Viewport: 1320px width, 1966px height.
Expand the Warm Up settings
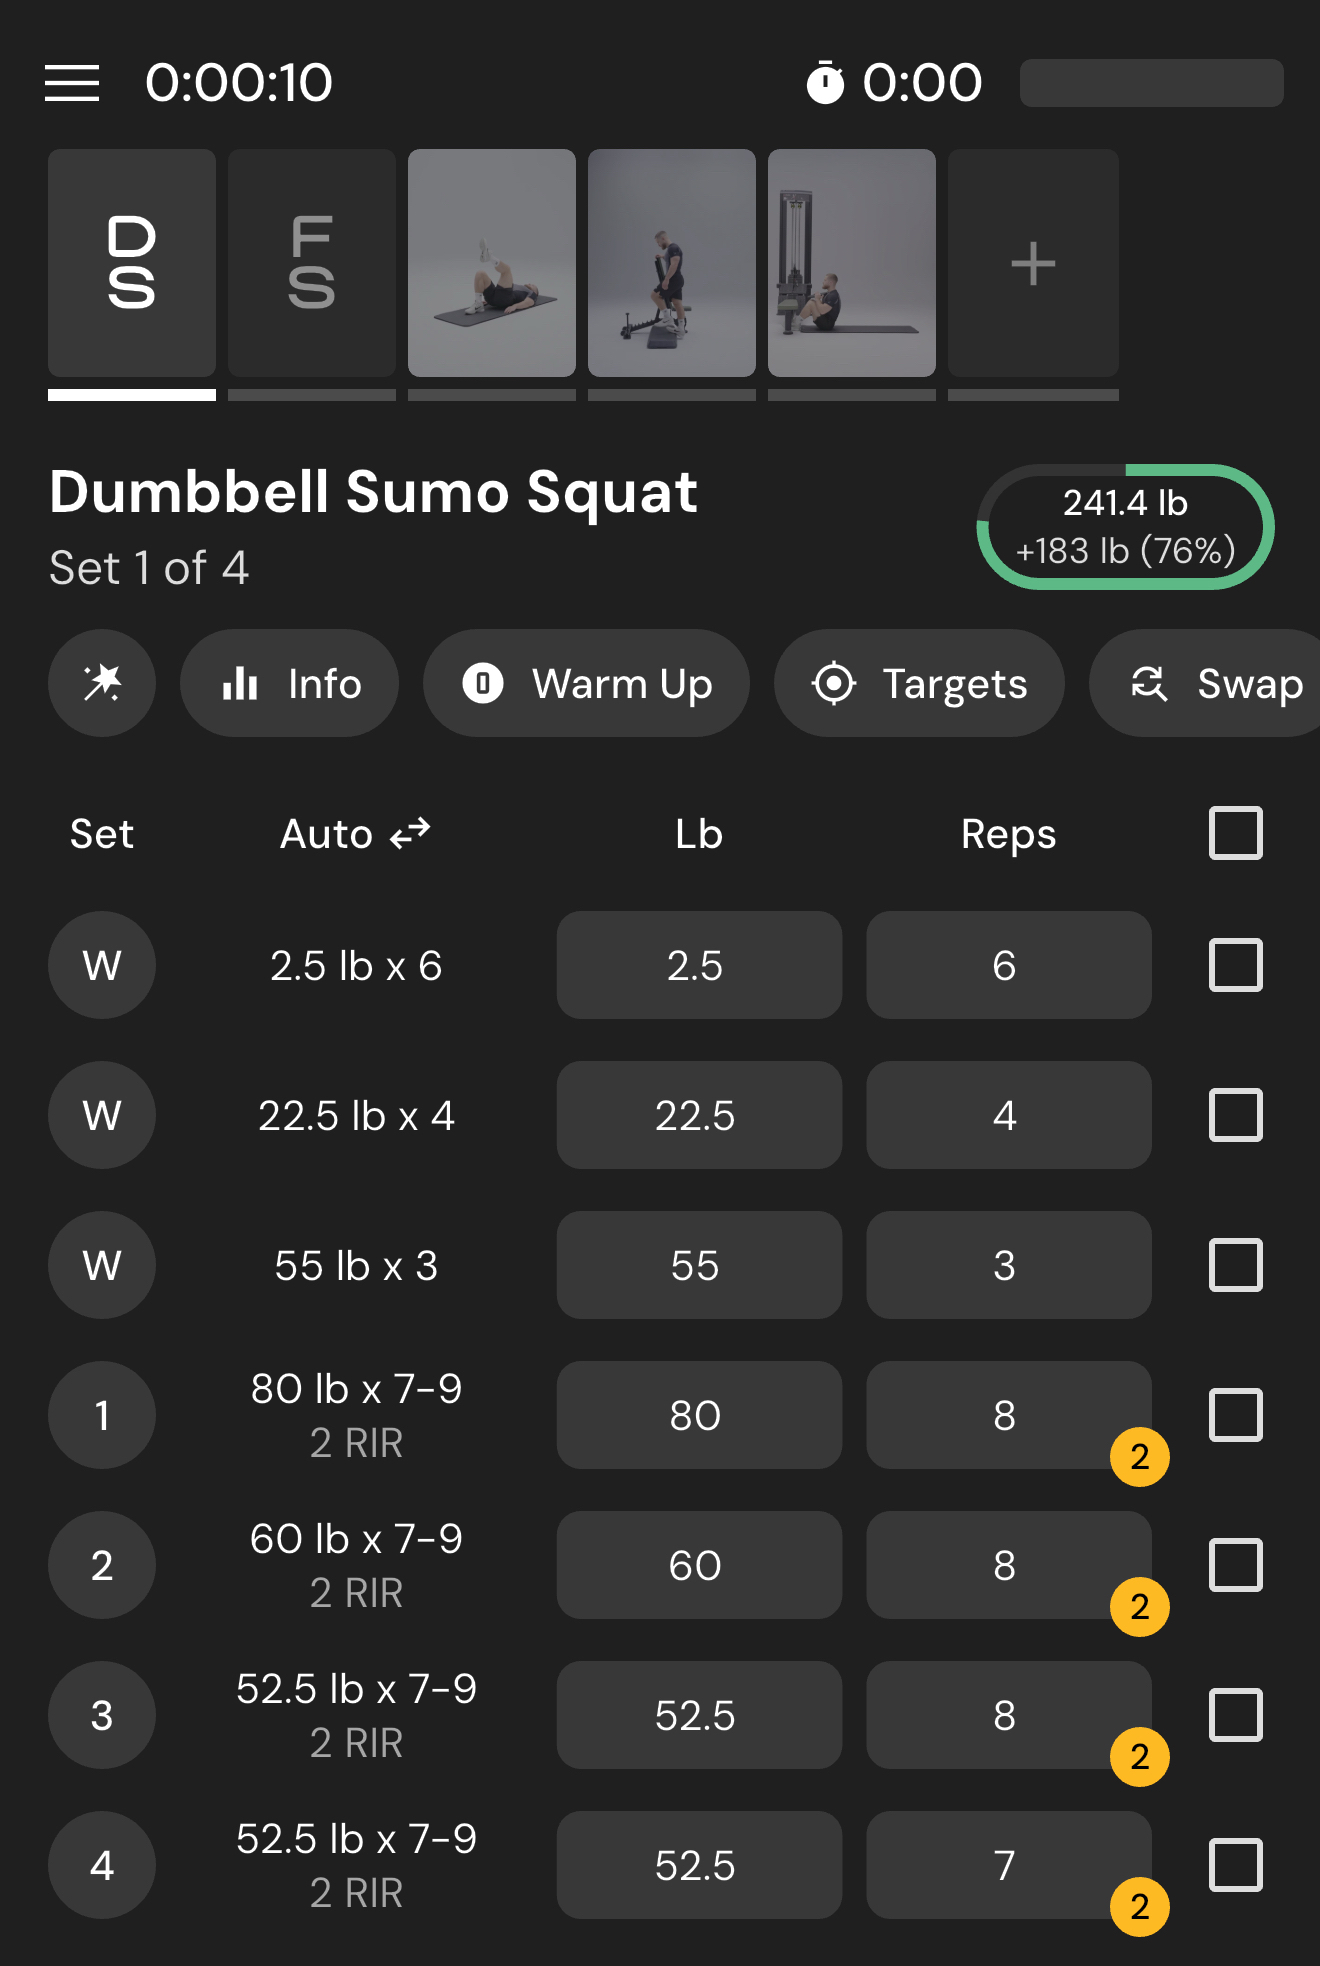586,684
